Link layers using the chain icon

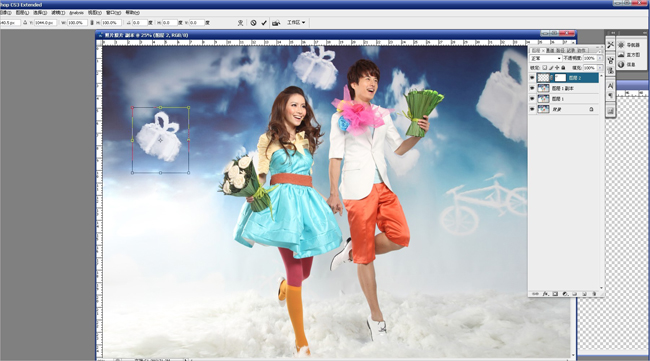tap(535, 294)
